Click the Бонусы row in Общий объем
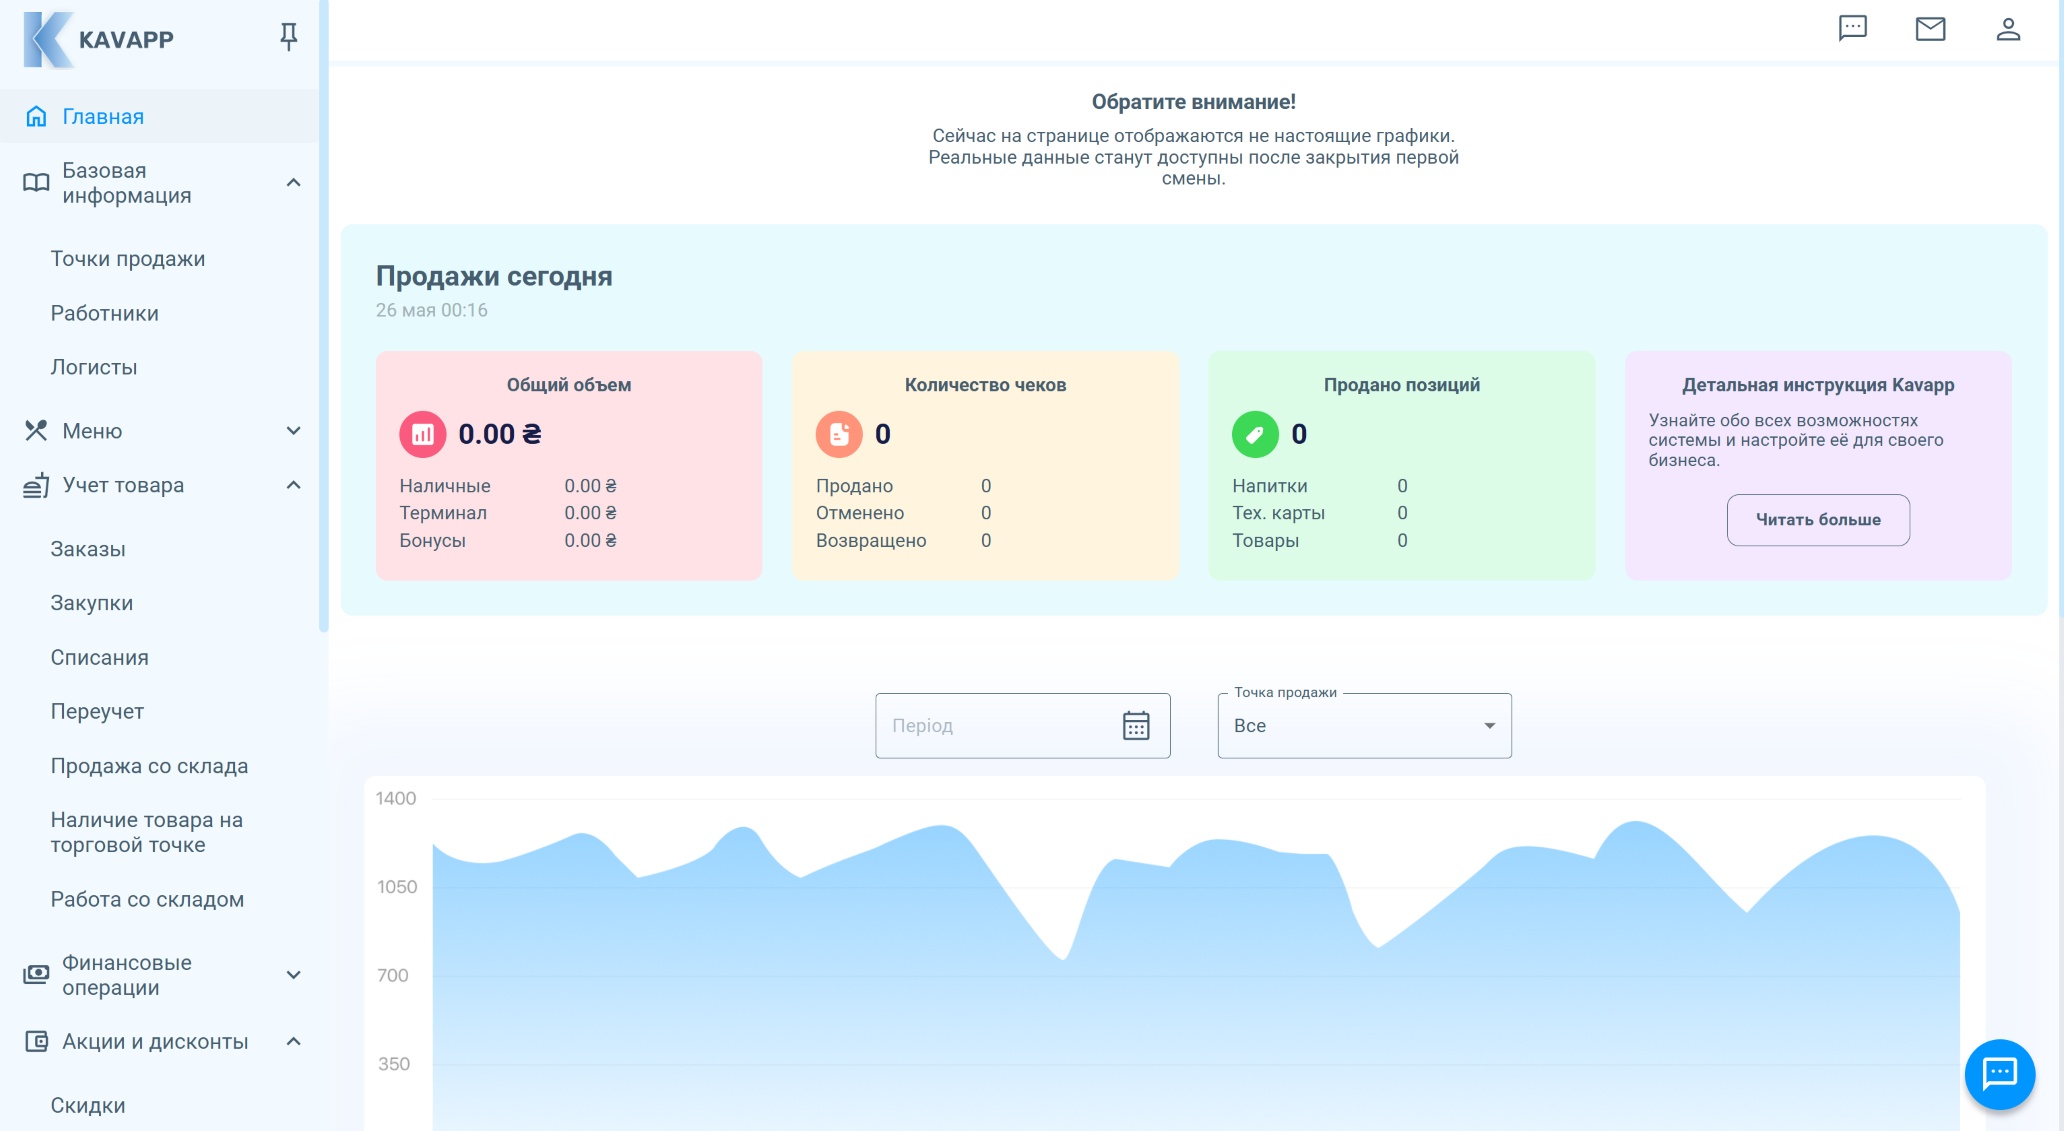Screen dimensions: 2064x1131 [508, 541]
